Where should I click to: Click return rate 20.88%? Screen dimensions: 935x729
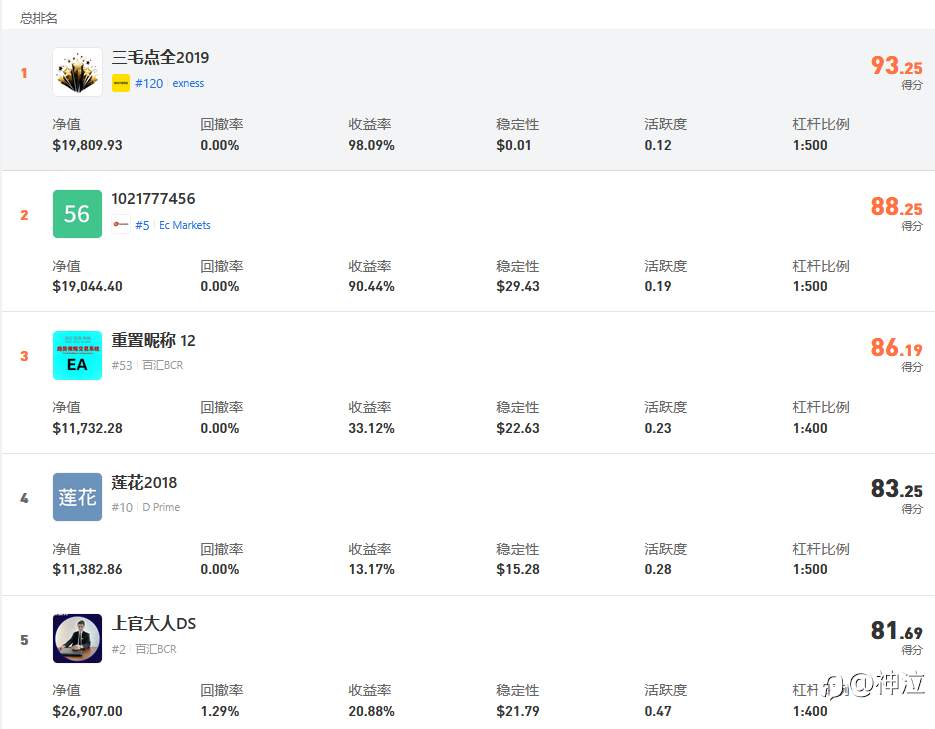point(371,712)
